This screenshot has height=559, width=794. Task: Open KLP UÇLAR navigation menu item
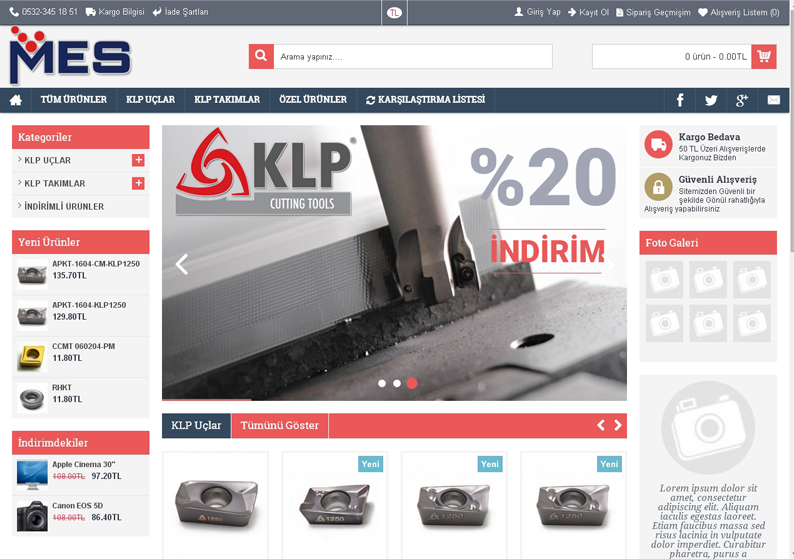tap(150, 100)
